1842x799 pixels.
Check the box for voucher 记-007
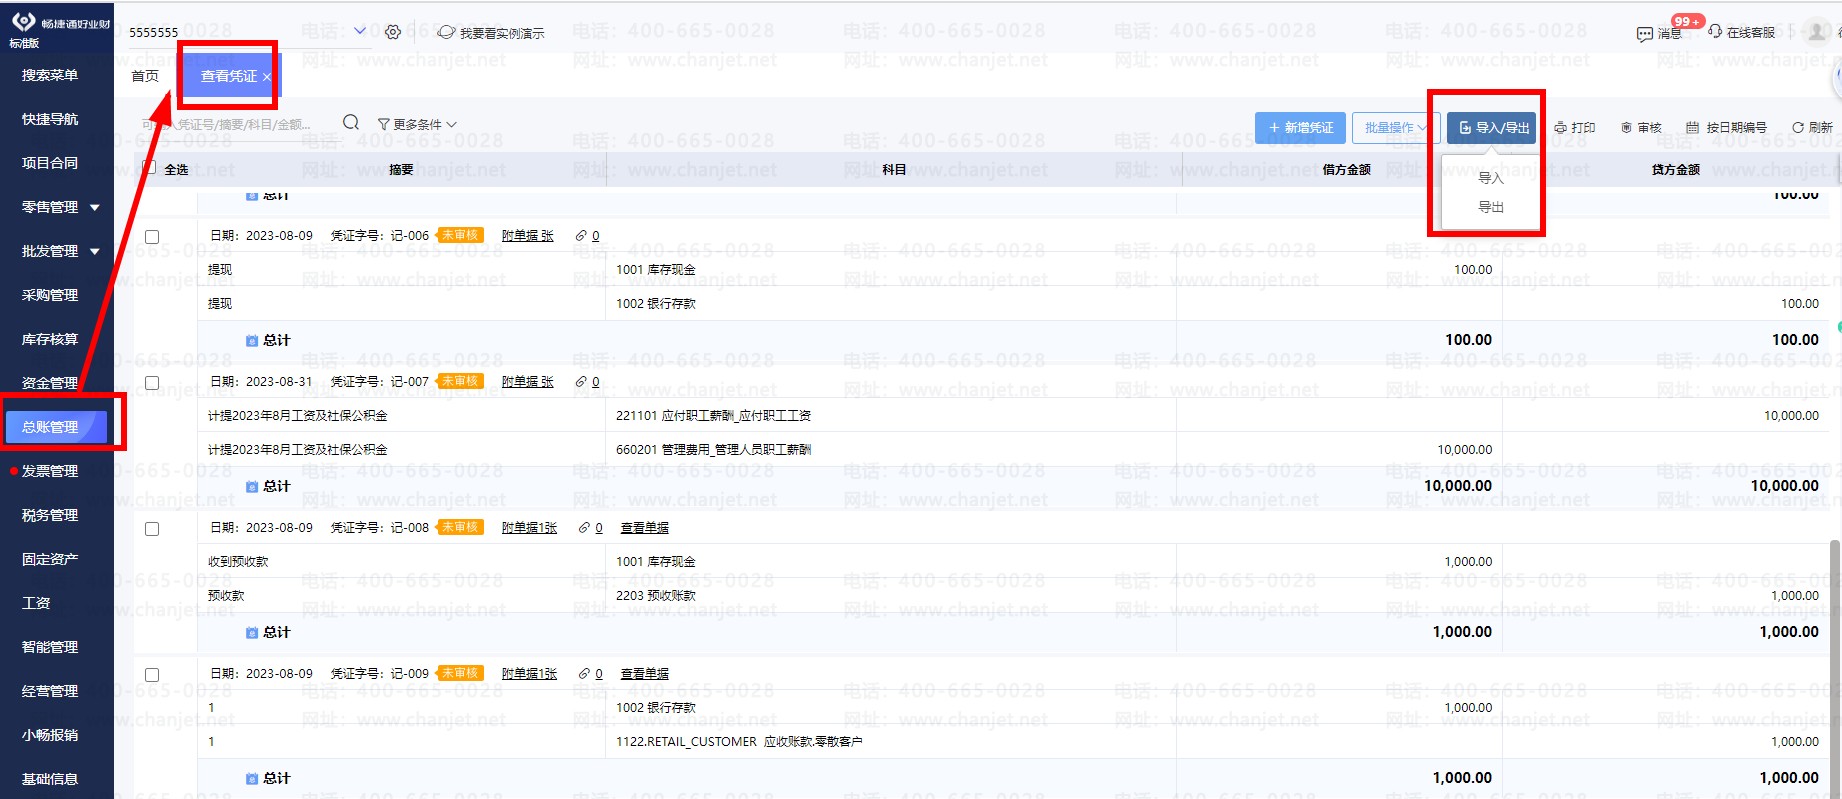(152, 383)
